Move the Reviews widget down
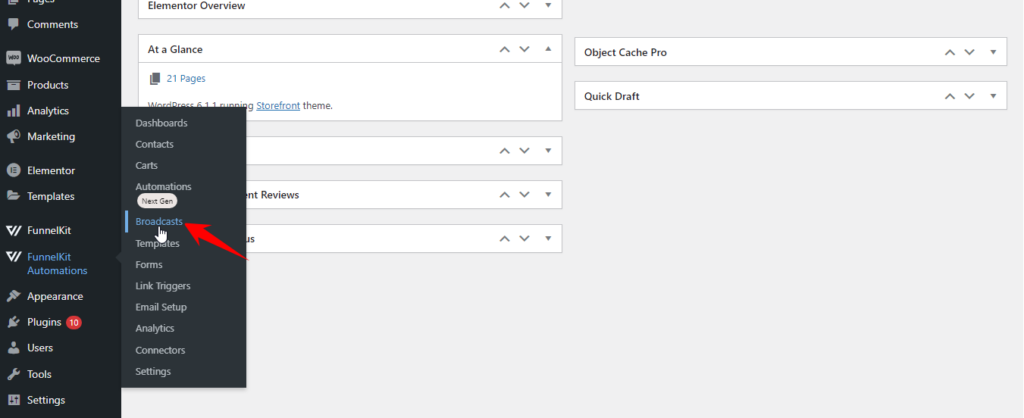 pos(524,195)
